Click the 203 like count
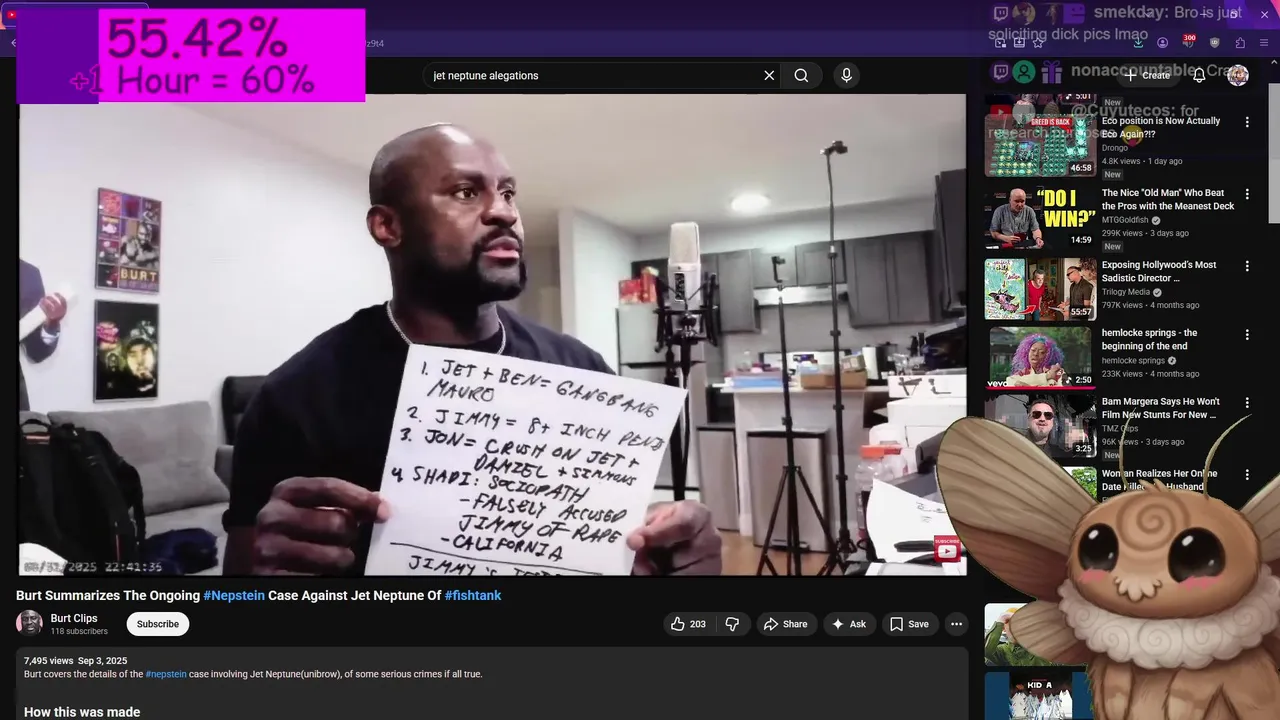Image resolution: width=1280 pixels, height=720 pixels. coord(698,624)
